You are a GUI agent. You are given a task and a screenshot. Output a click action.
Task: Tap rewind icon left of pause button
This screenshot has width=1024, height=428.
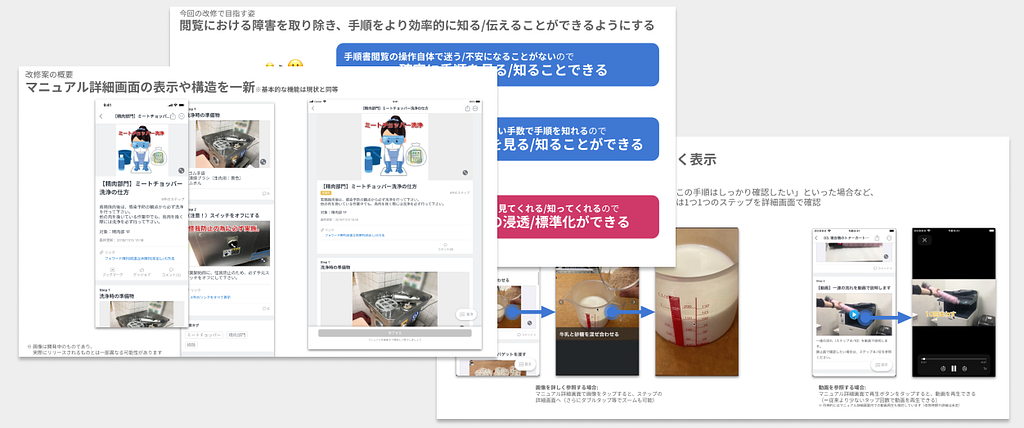click(943, 369)
